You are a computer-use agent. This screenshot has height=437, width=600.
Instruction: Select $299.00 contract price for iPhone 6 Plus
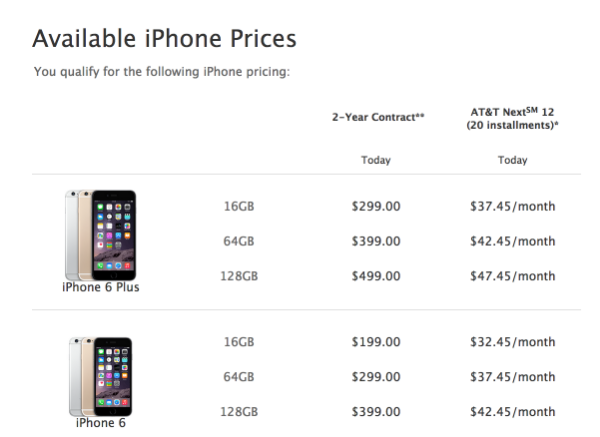tap(376, 206)
